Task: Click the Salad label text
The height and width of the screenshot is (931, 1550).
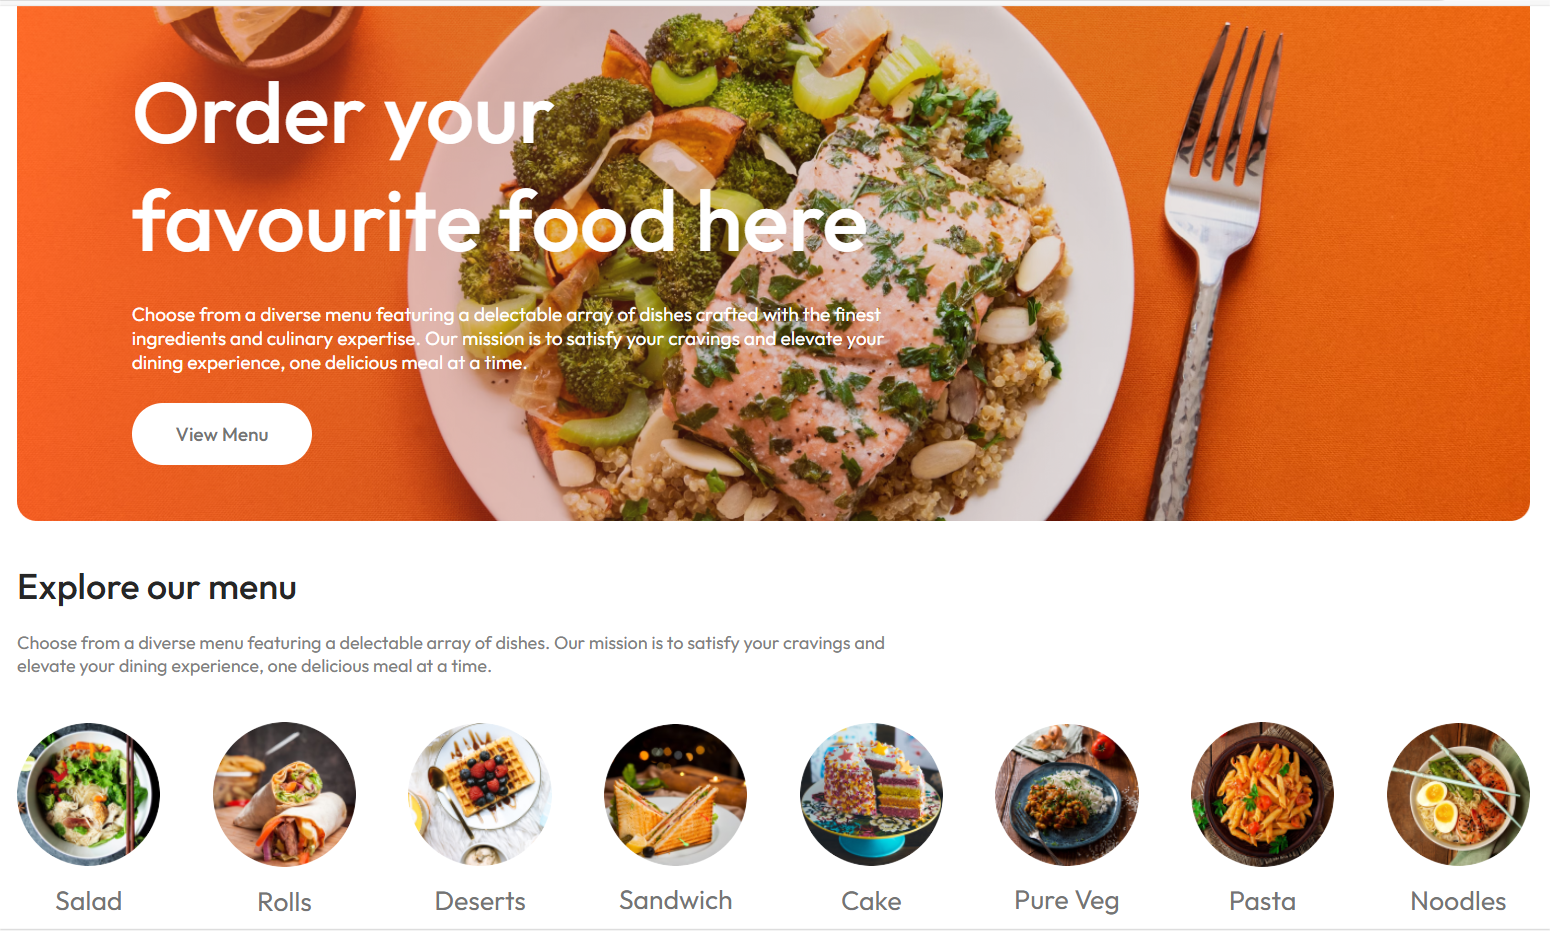Action: [x=89, y=901]
